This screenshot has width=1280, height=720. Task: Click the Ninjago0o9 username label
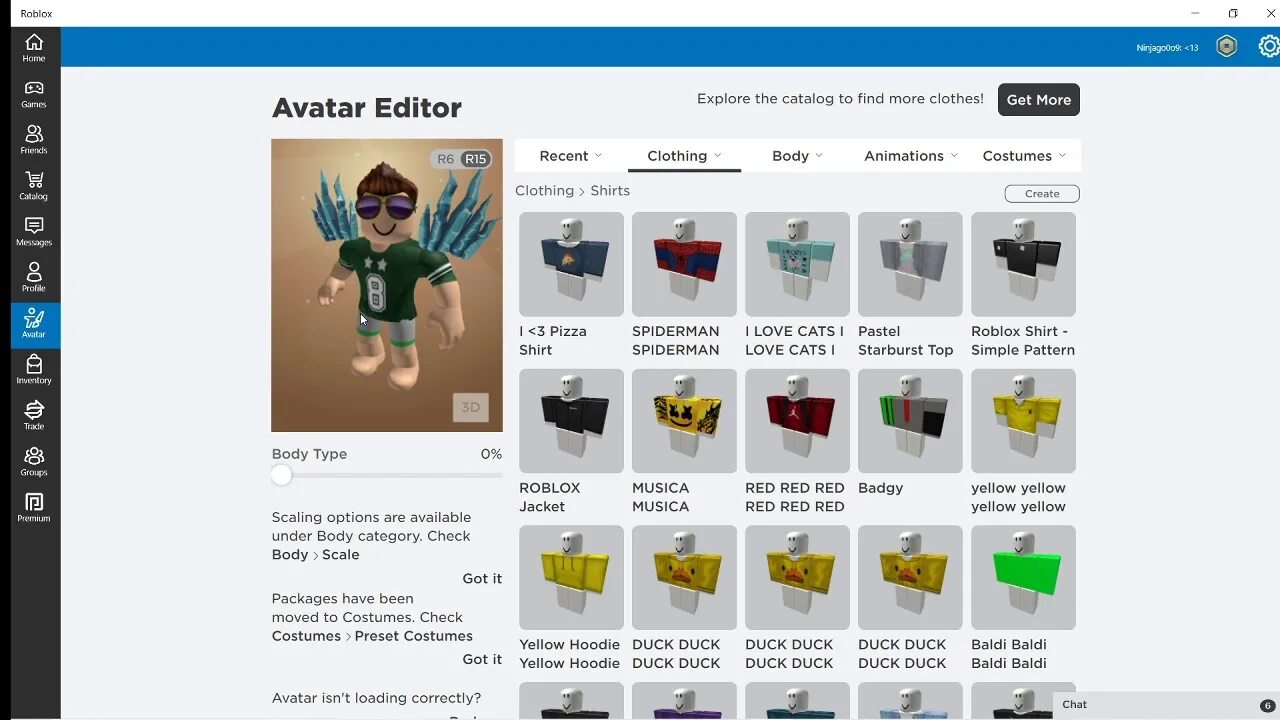point(1167,48)
